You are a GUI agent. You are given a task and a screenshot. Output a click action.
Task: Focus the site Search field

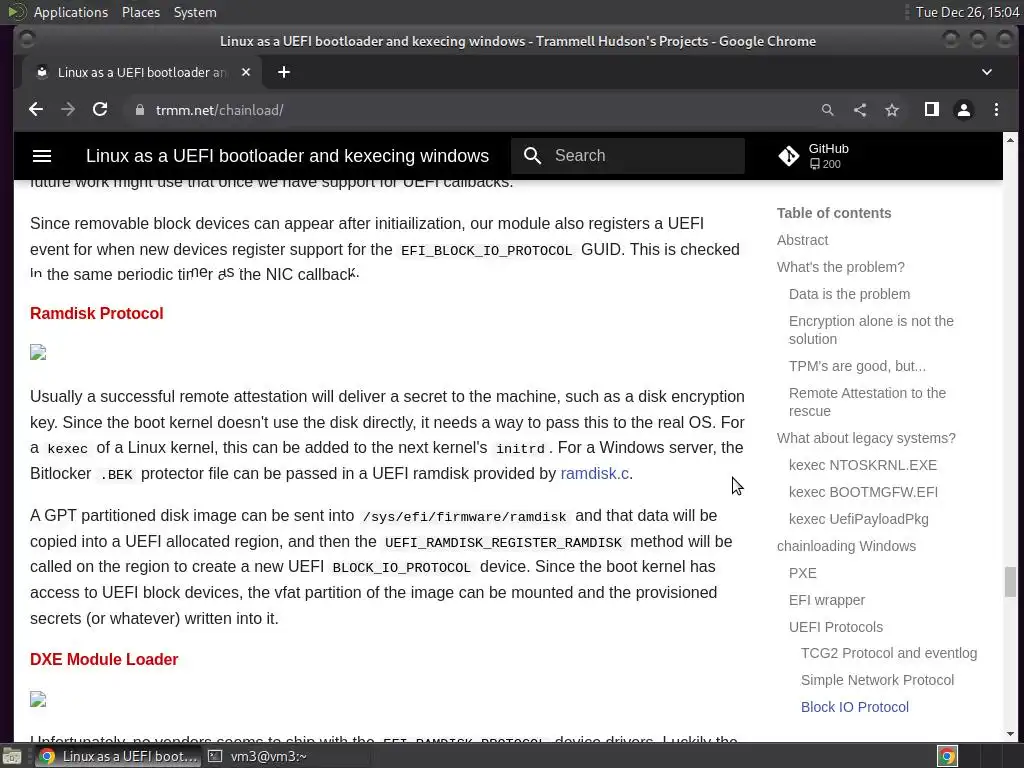(x=628, y=155)
